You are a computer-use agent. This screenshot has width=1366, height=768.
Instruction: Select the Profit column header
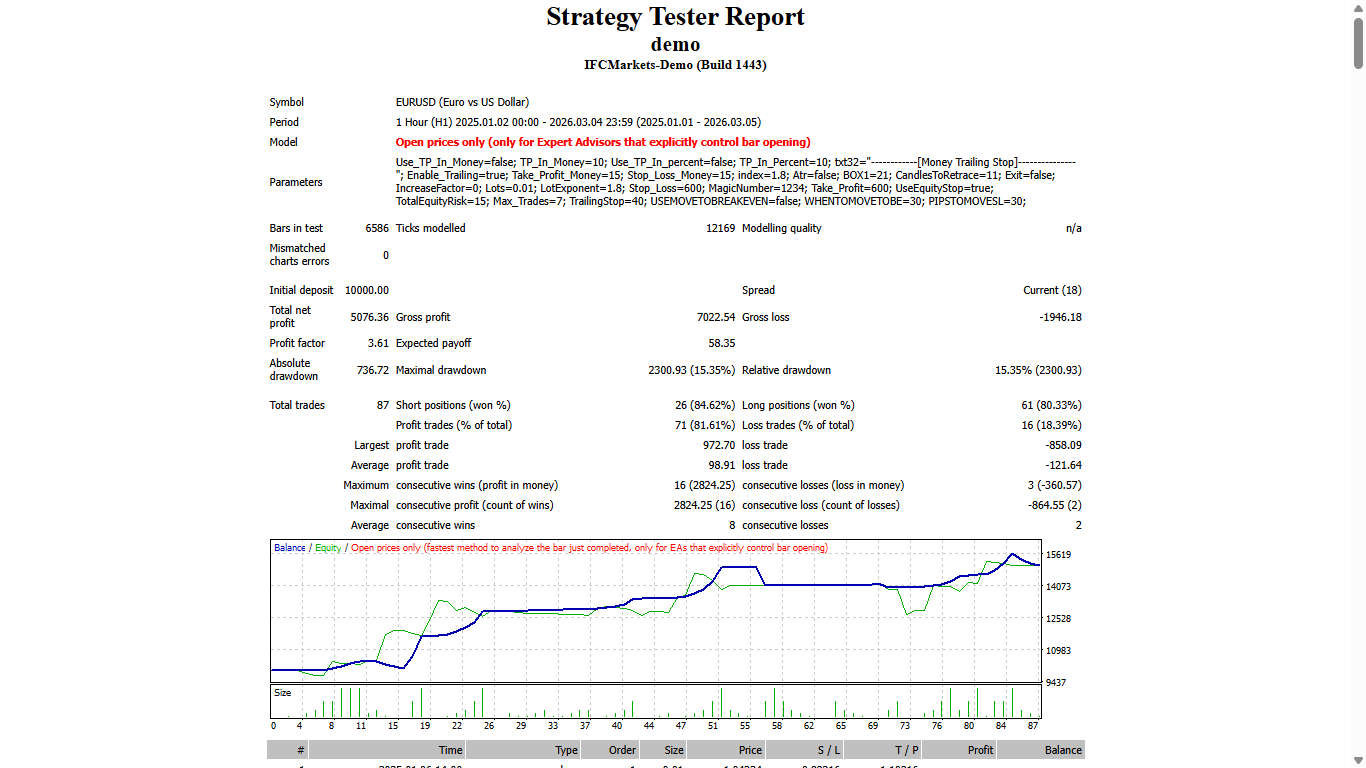980,750
